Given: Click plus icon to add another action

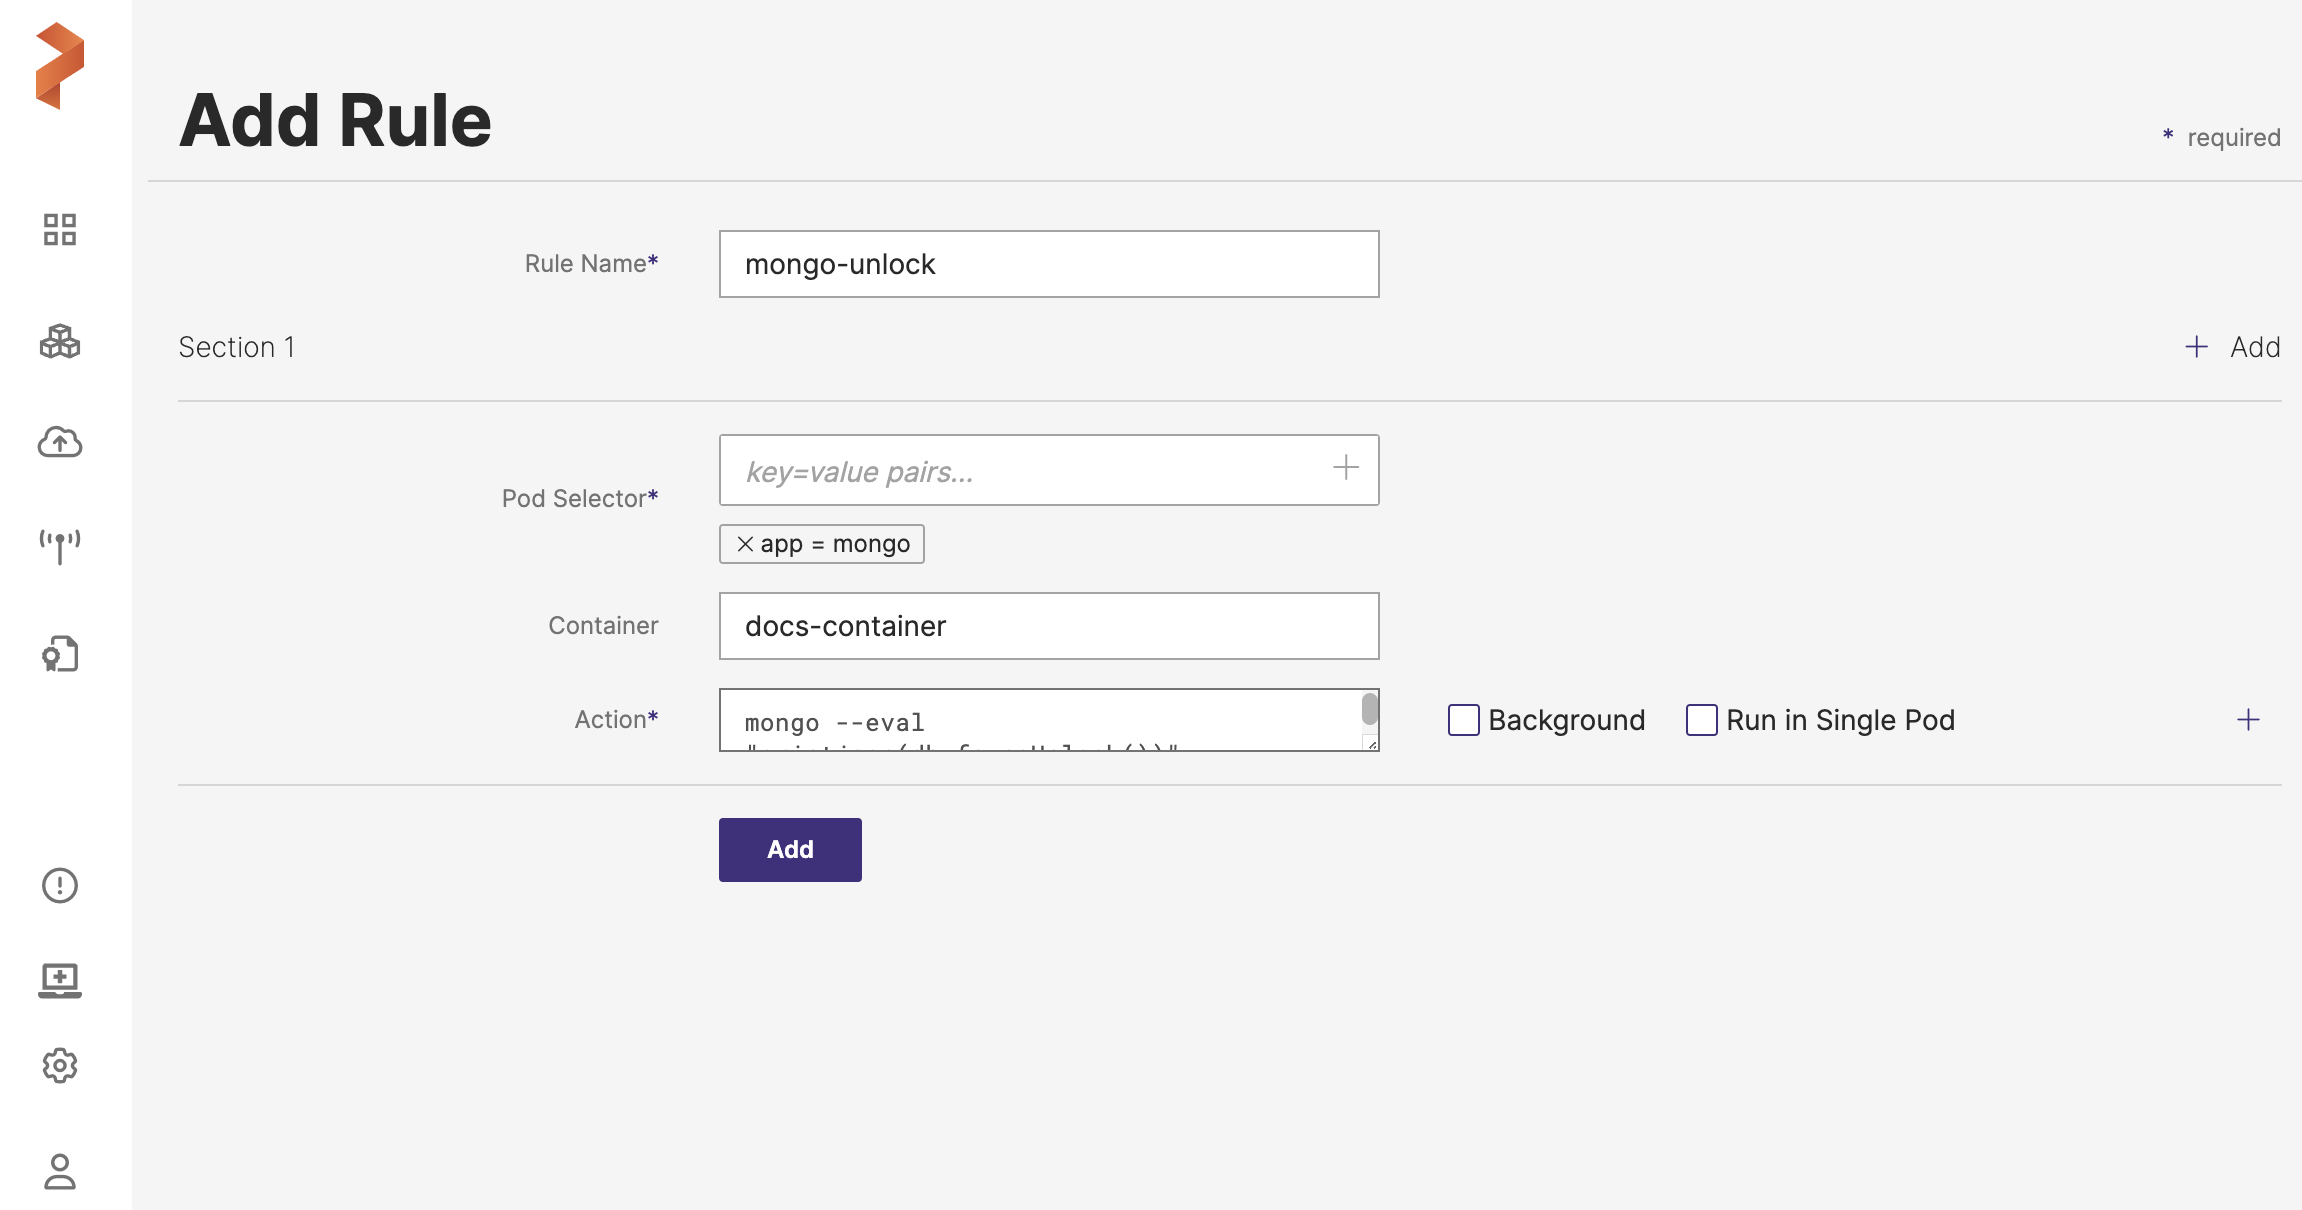Looking at the screenshot, I should point(2248,720).
